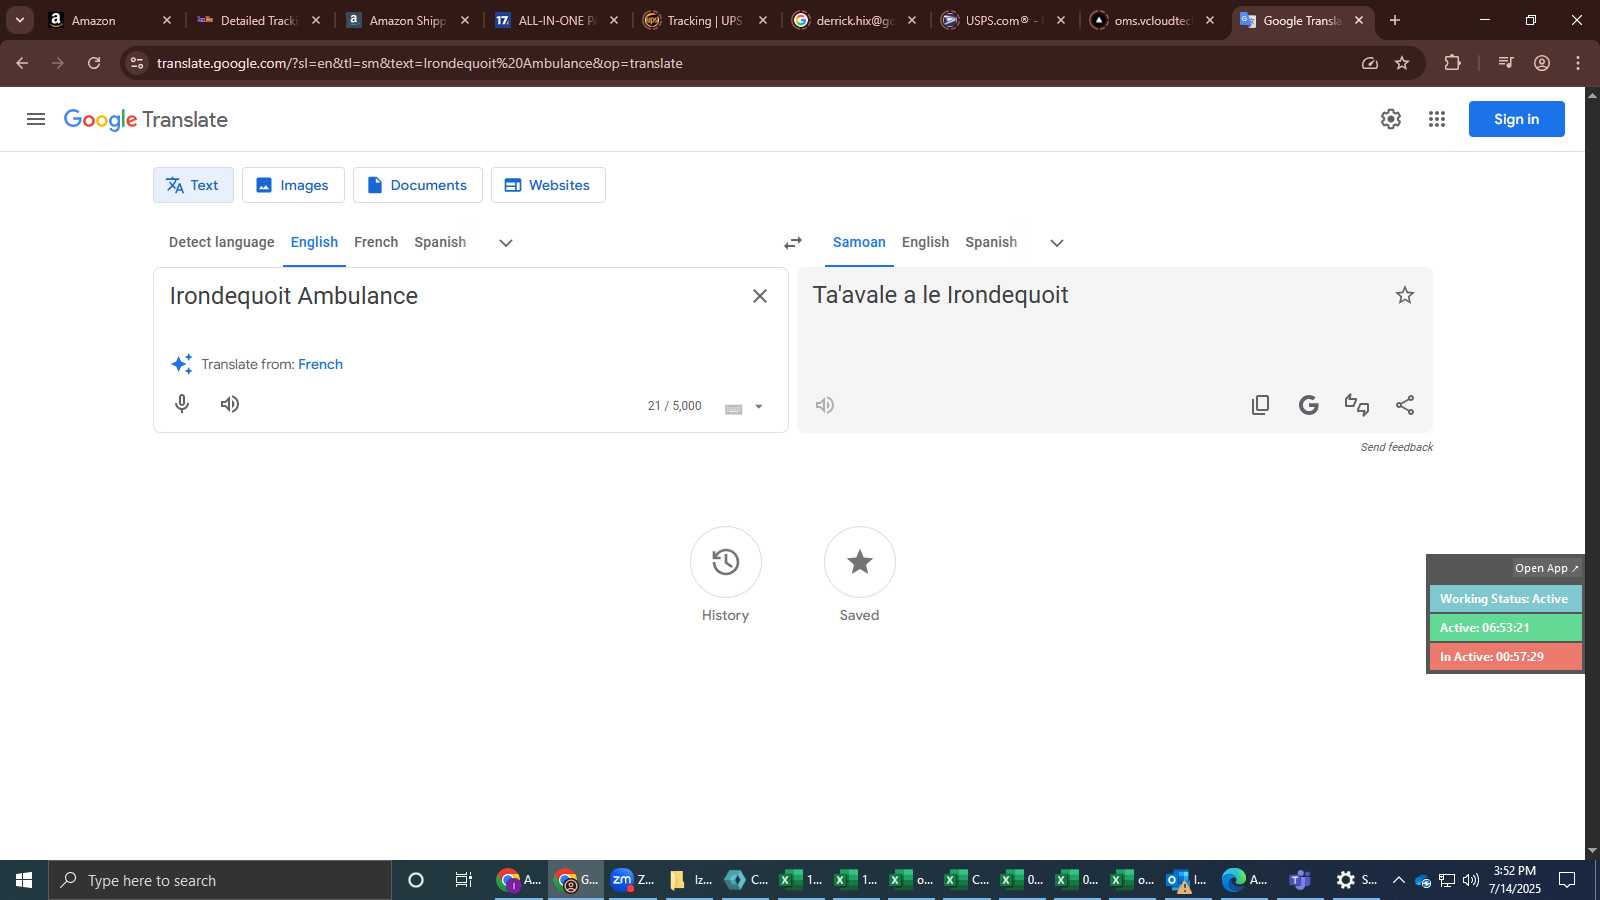
Task: Translate from French suggestion link
Action: [x=320, y=364]
